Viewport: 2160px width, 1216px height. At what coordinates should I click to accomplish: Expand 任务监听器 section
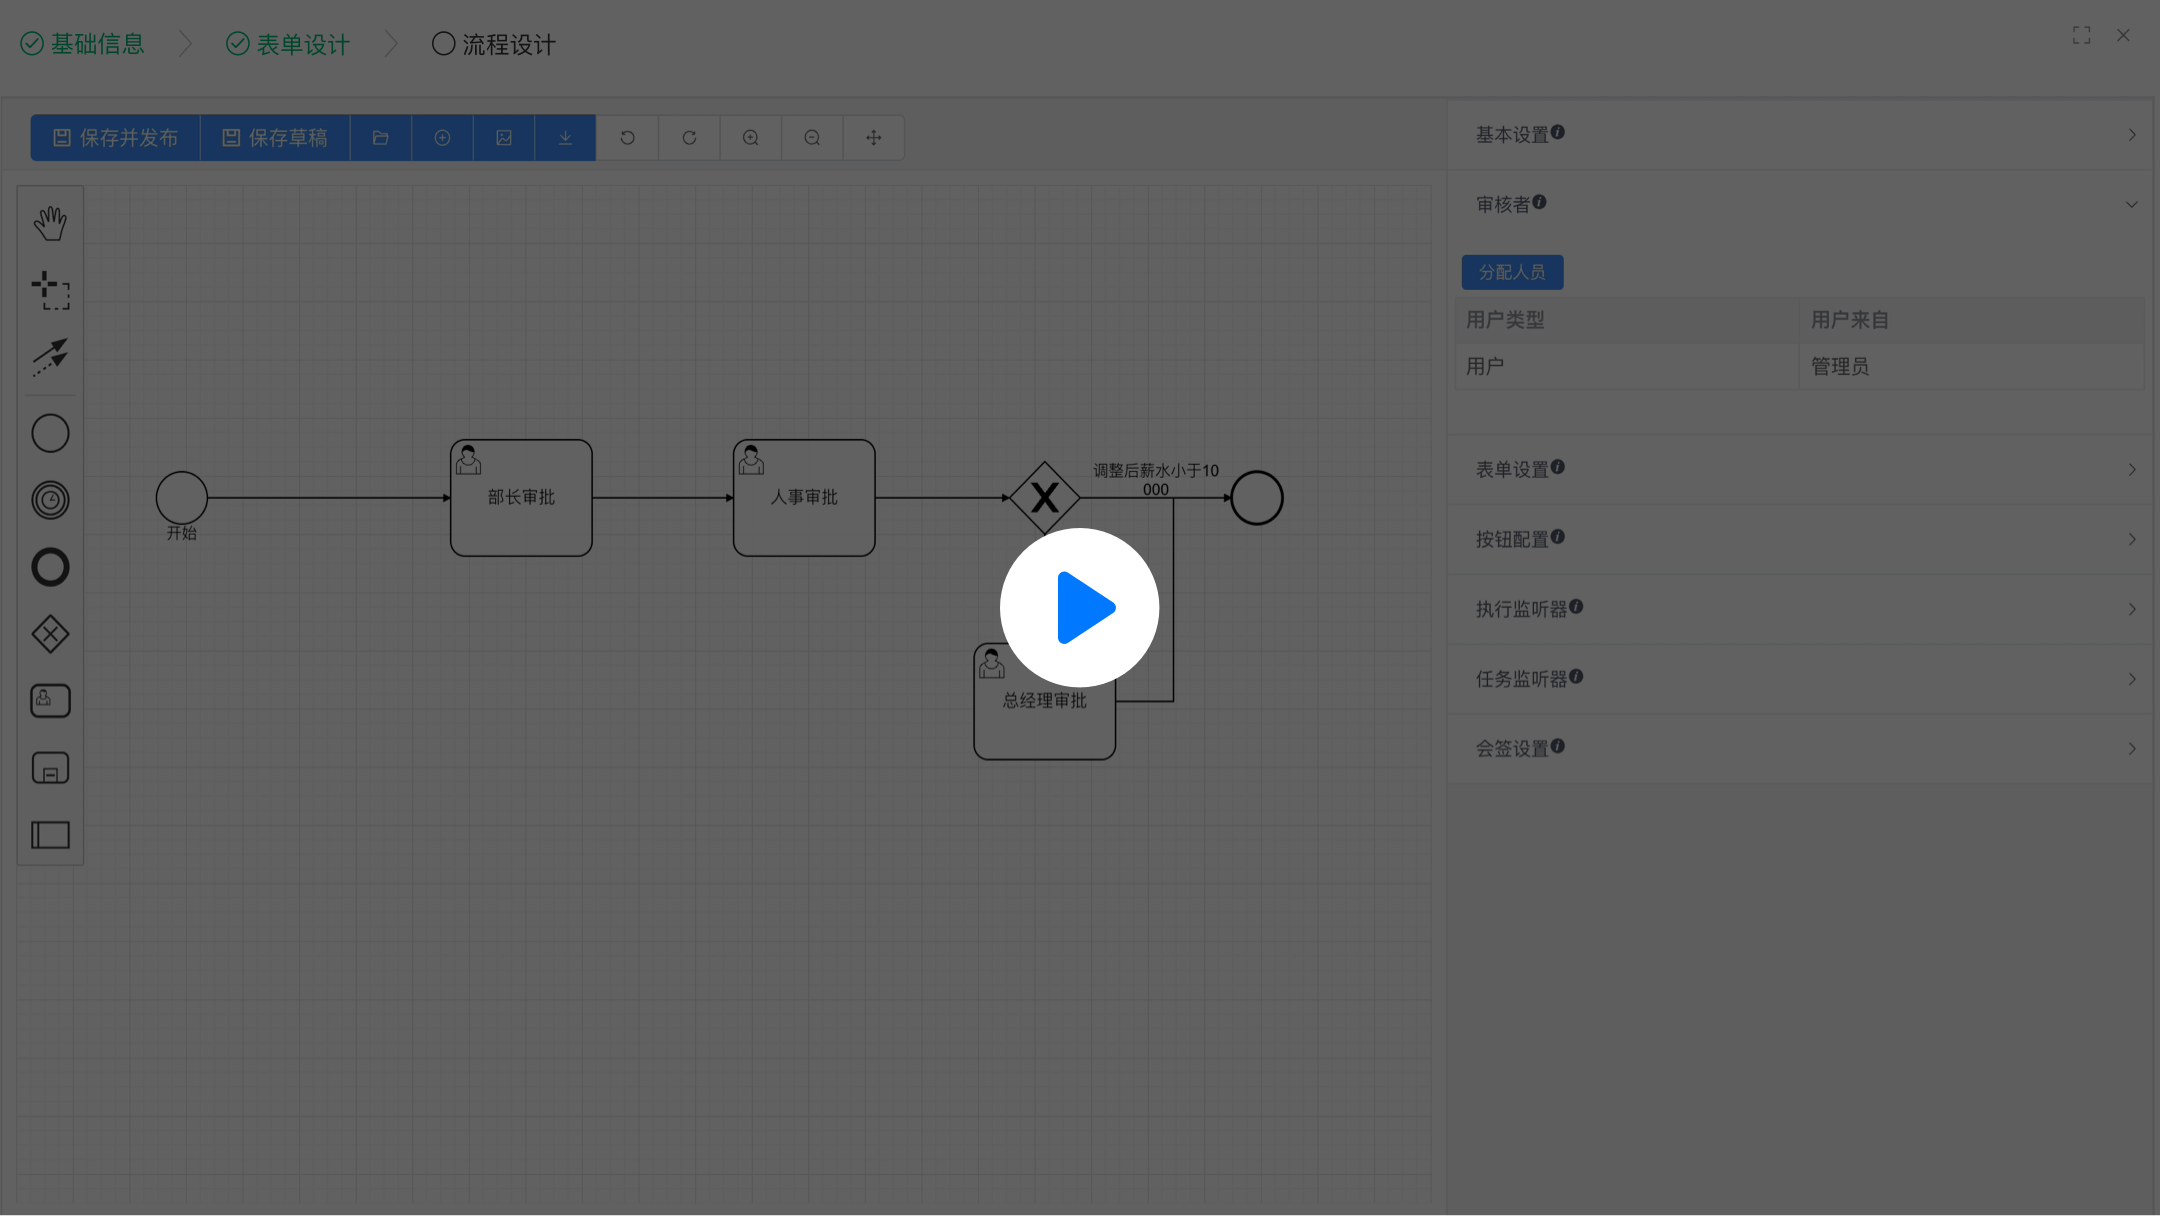[x=1800, y=679]
